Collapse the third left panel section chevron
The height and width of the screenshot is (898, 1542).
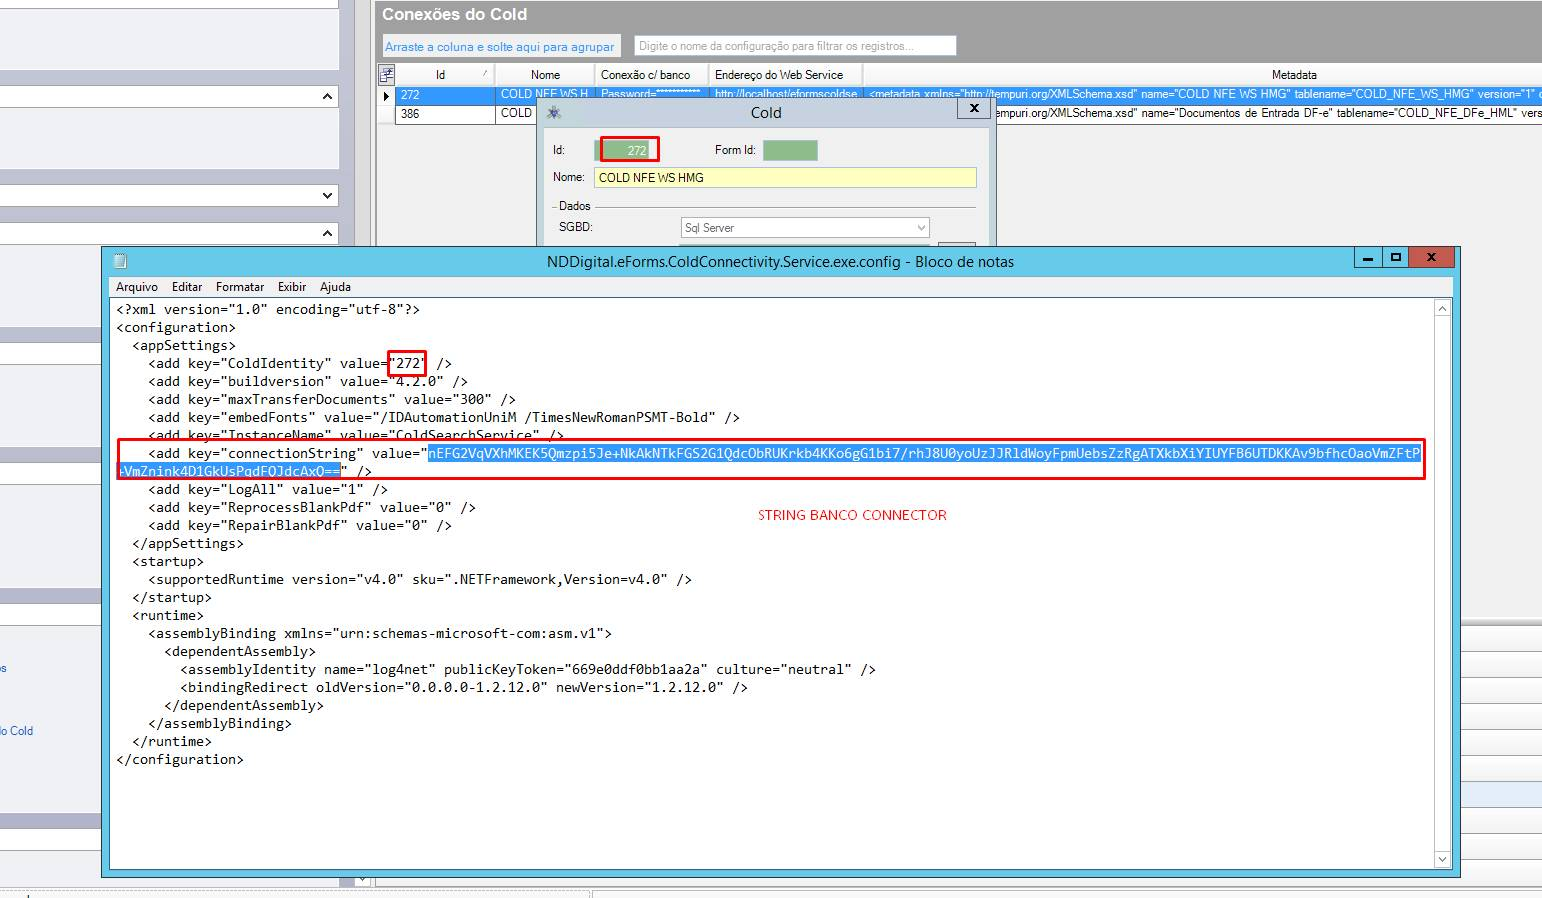coord(327,233)
